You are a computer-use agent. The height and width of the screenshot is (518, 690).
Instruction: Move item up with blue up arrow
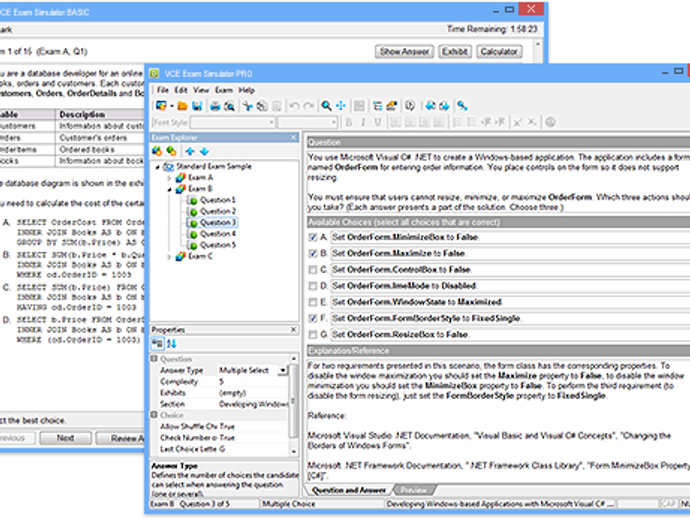tap(190, 151)
